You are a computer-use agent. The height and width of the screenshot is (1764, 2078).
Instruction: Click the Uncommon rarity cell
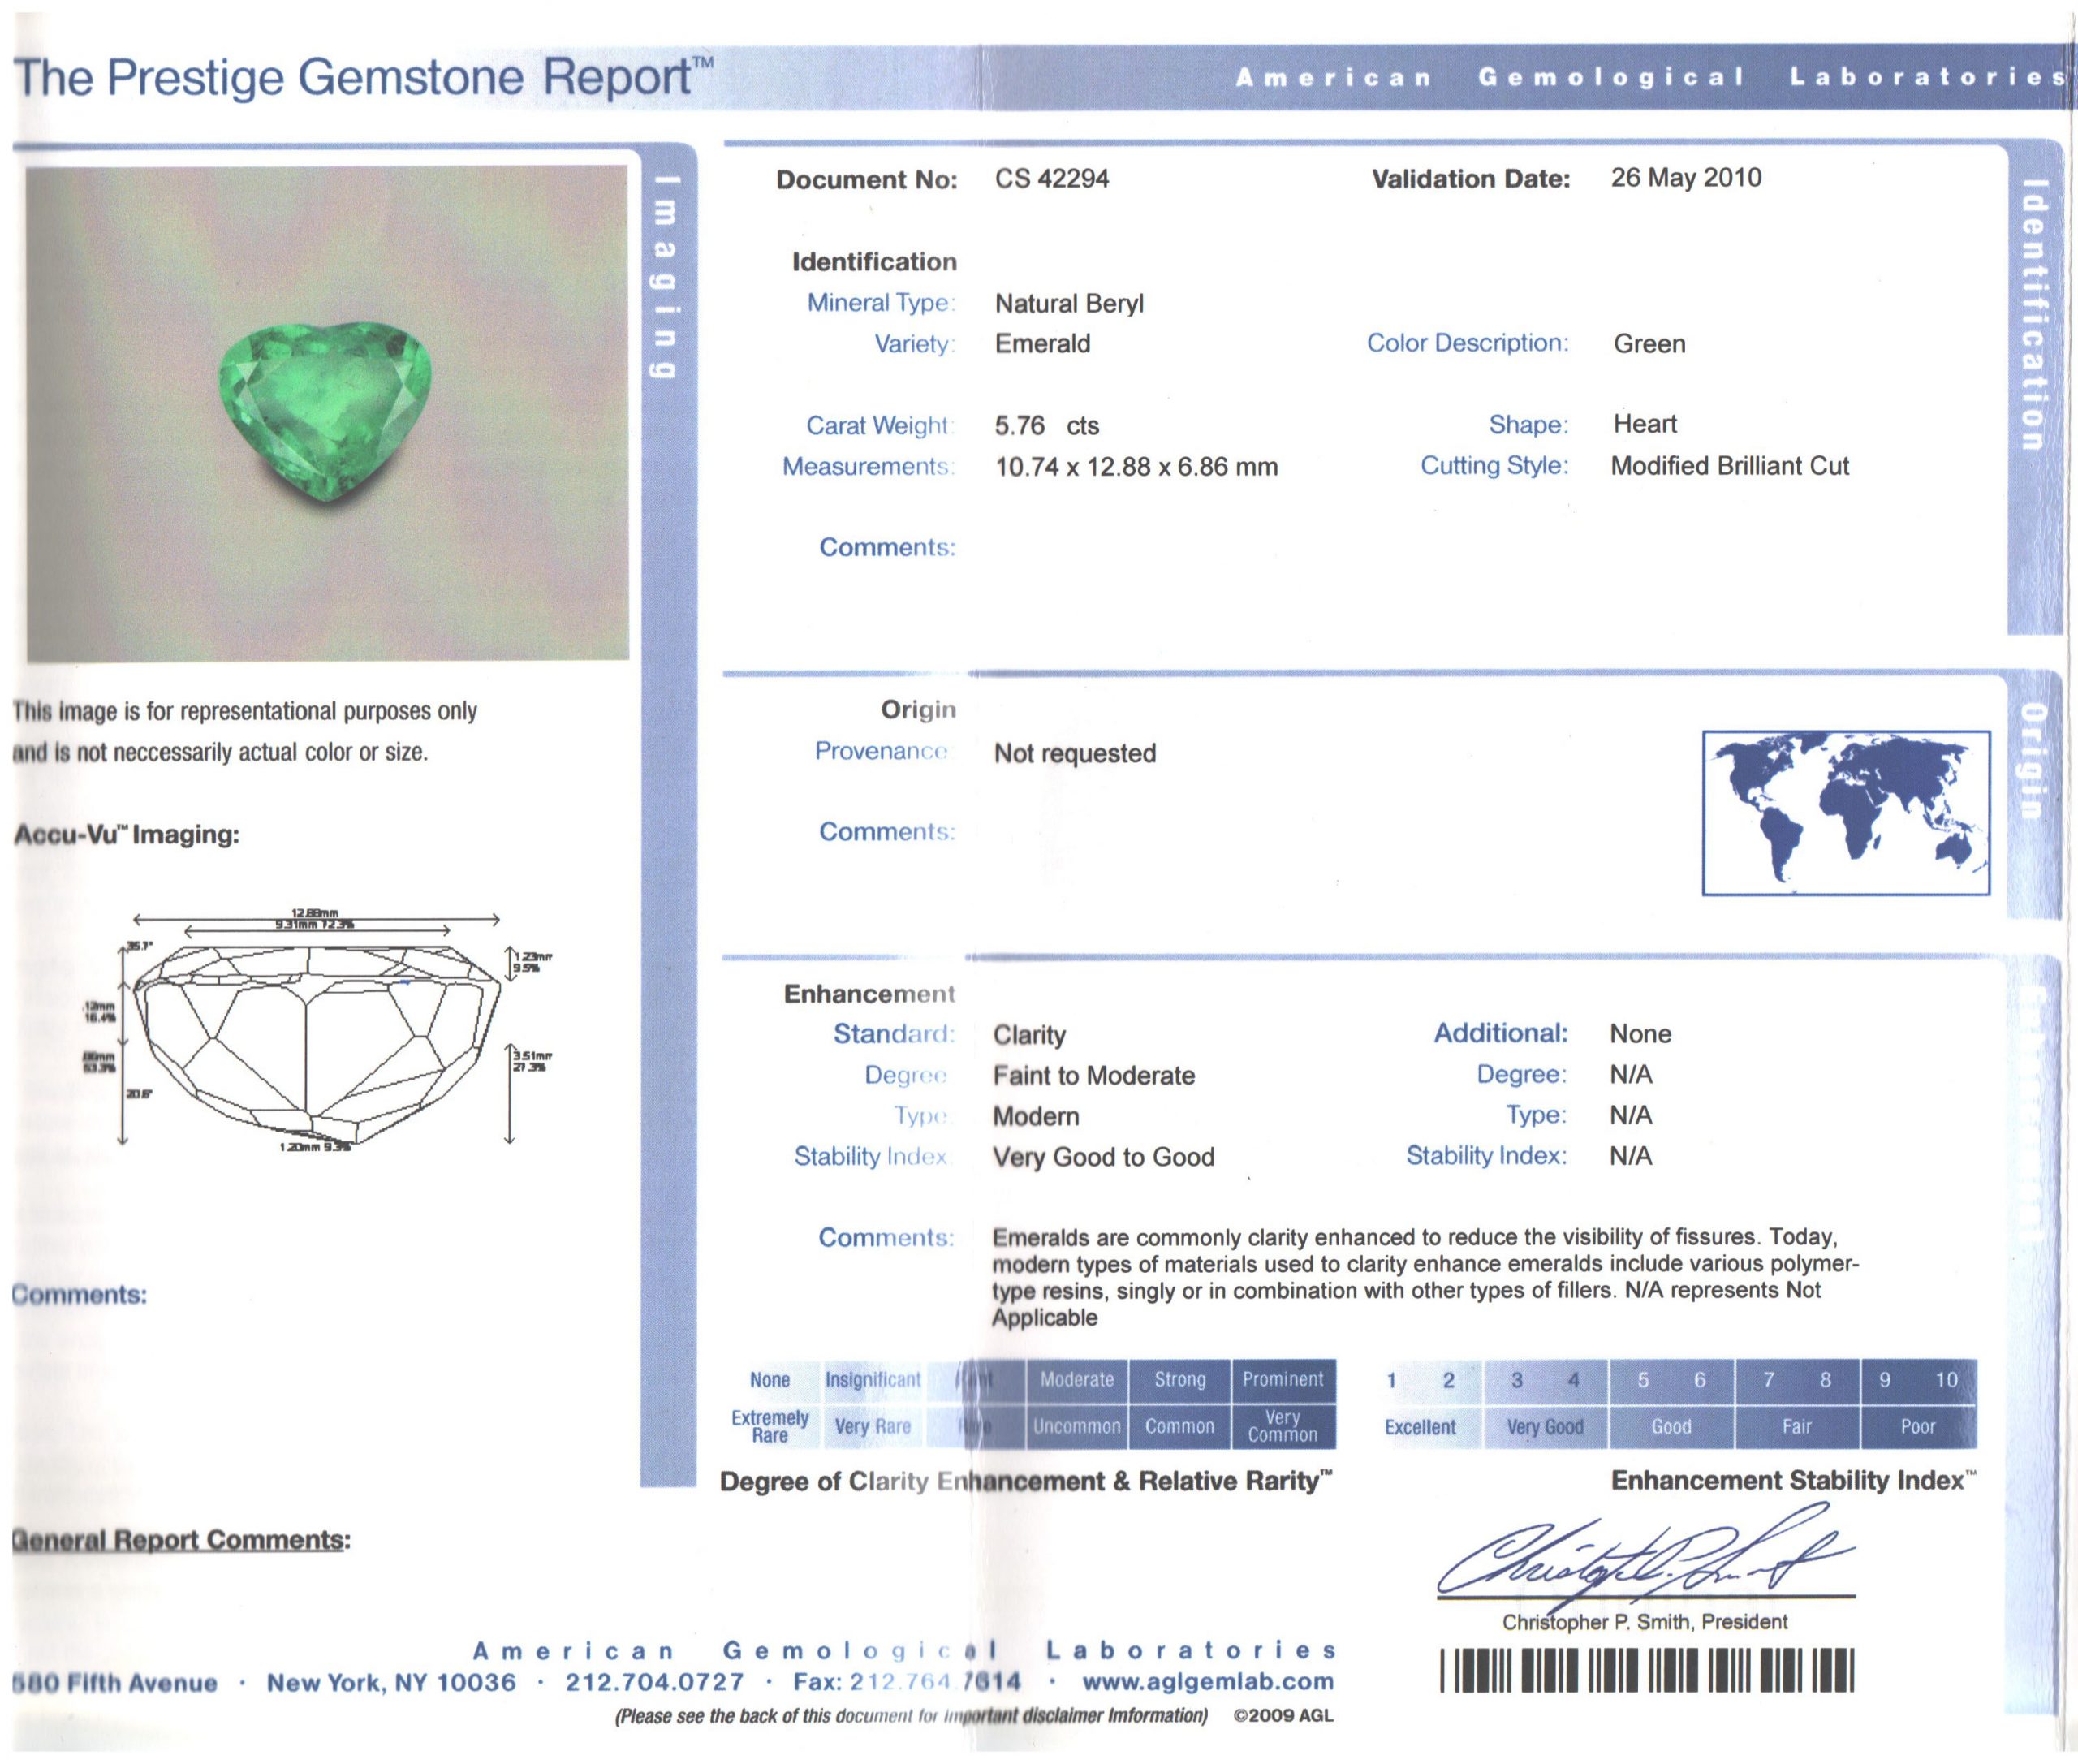tap(1077, 1427)
